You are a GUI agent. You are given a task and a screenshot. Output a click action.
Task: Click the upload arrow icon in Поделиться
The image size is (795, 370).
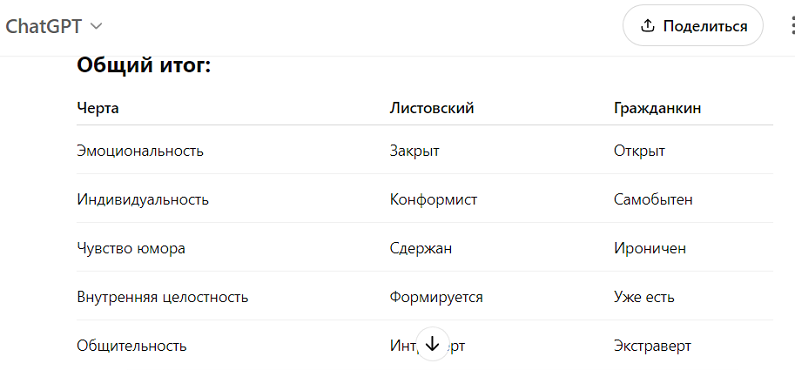(647, 26)
